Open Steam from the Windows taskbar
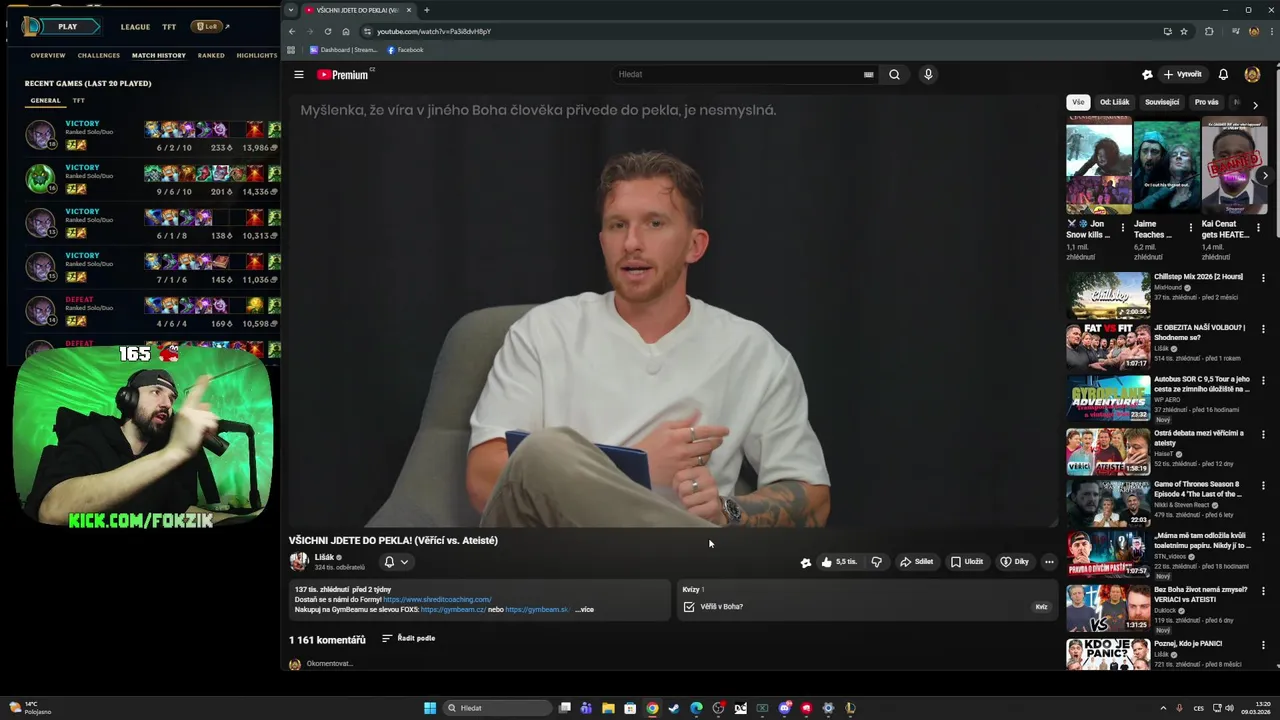 click(x=674, y=708)
